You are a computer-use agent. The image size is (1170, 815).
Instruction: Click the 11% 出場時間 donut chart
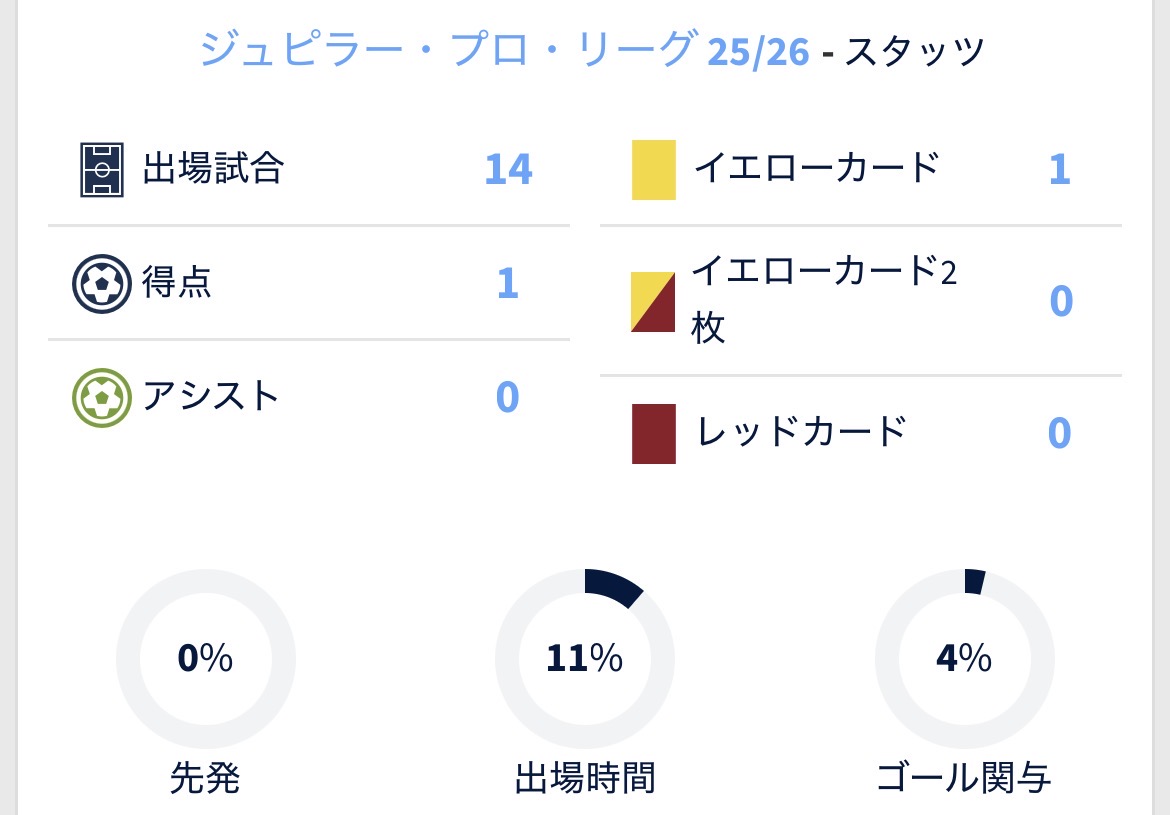pos(585,658)
